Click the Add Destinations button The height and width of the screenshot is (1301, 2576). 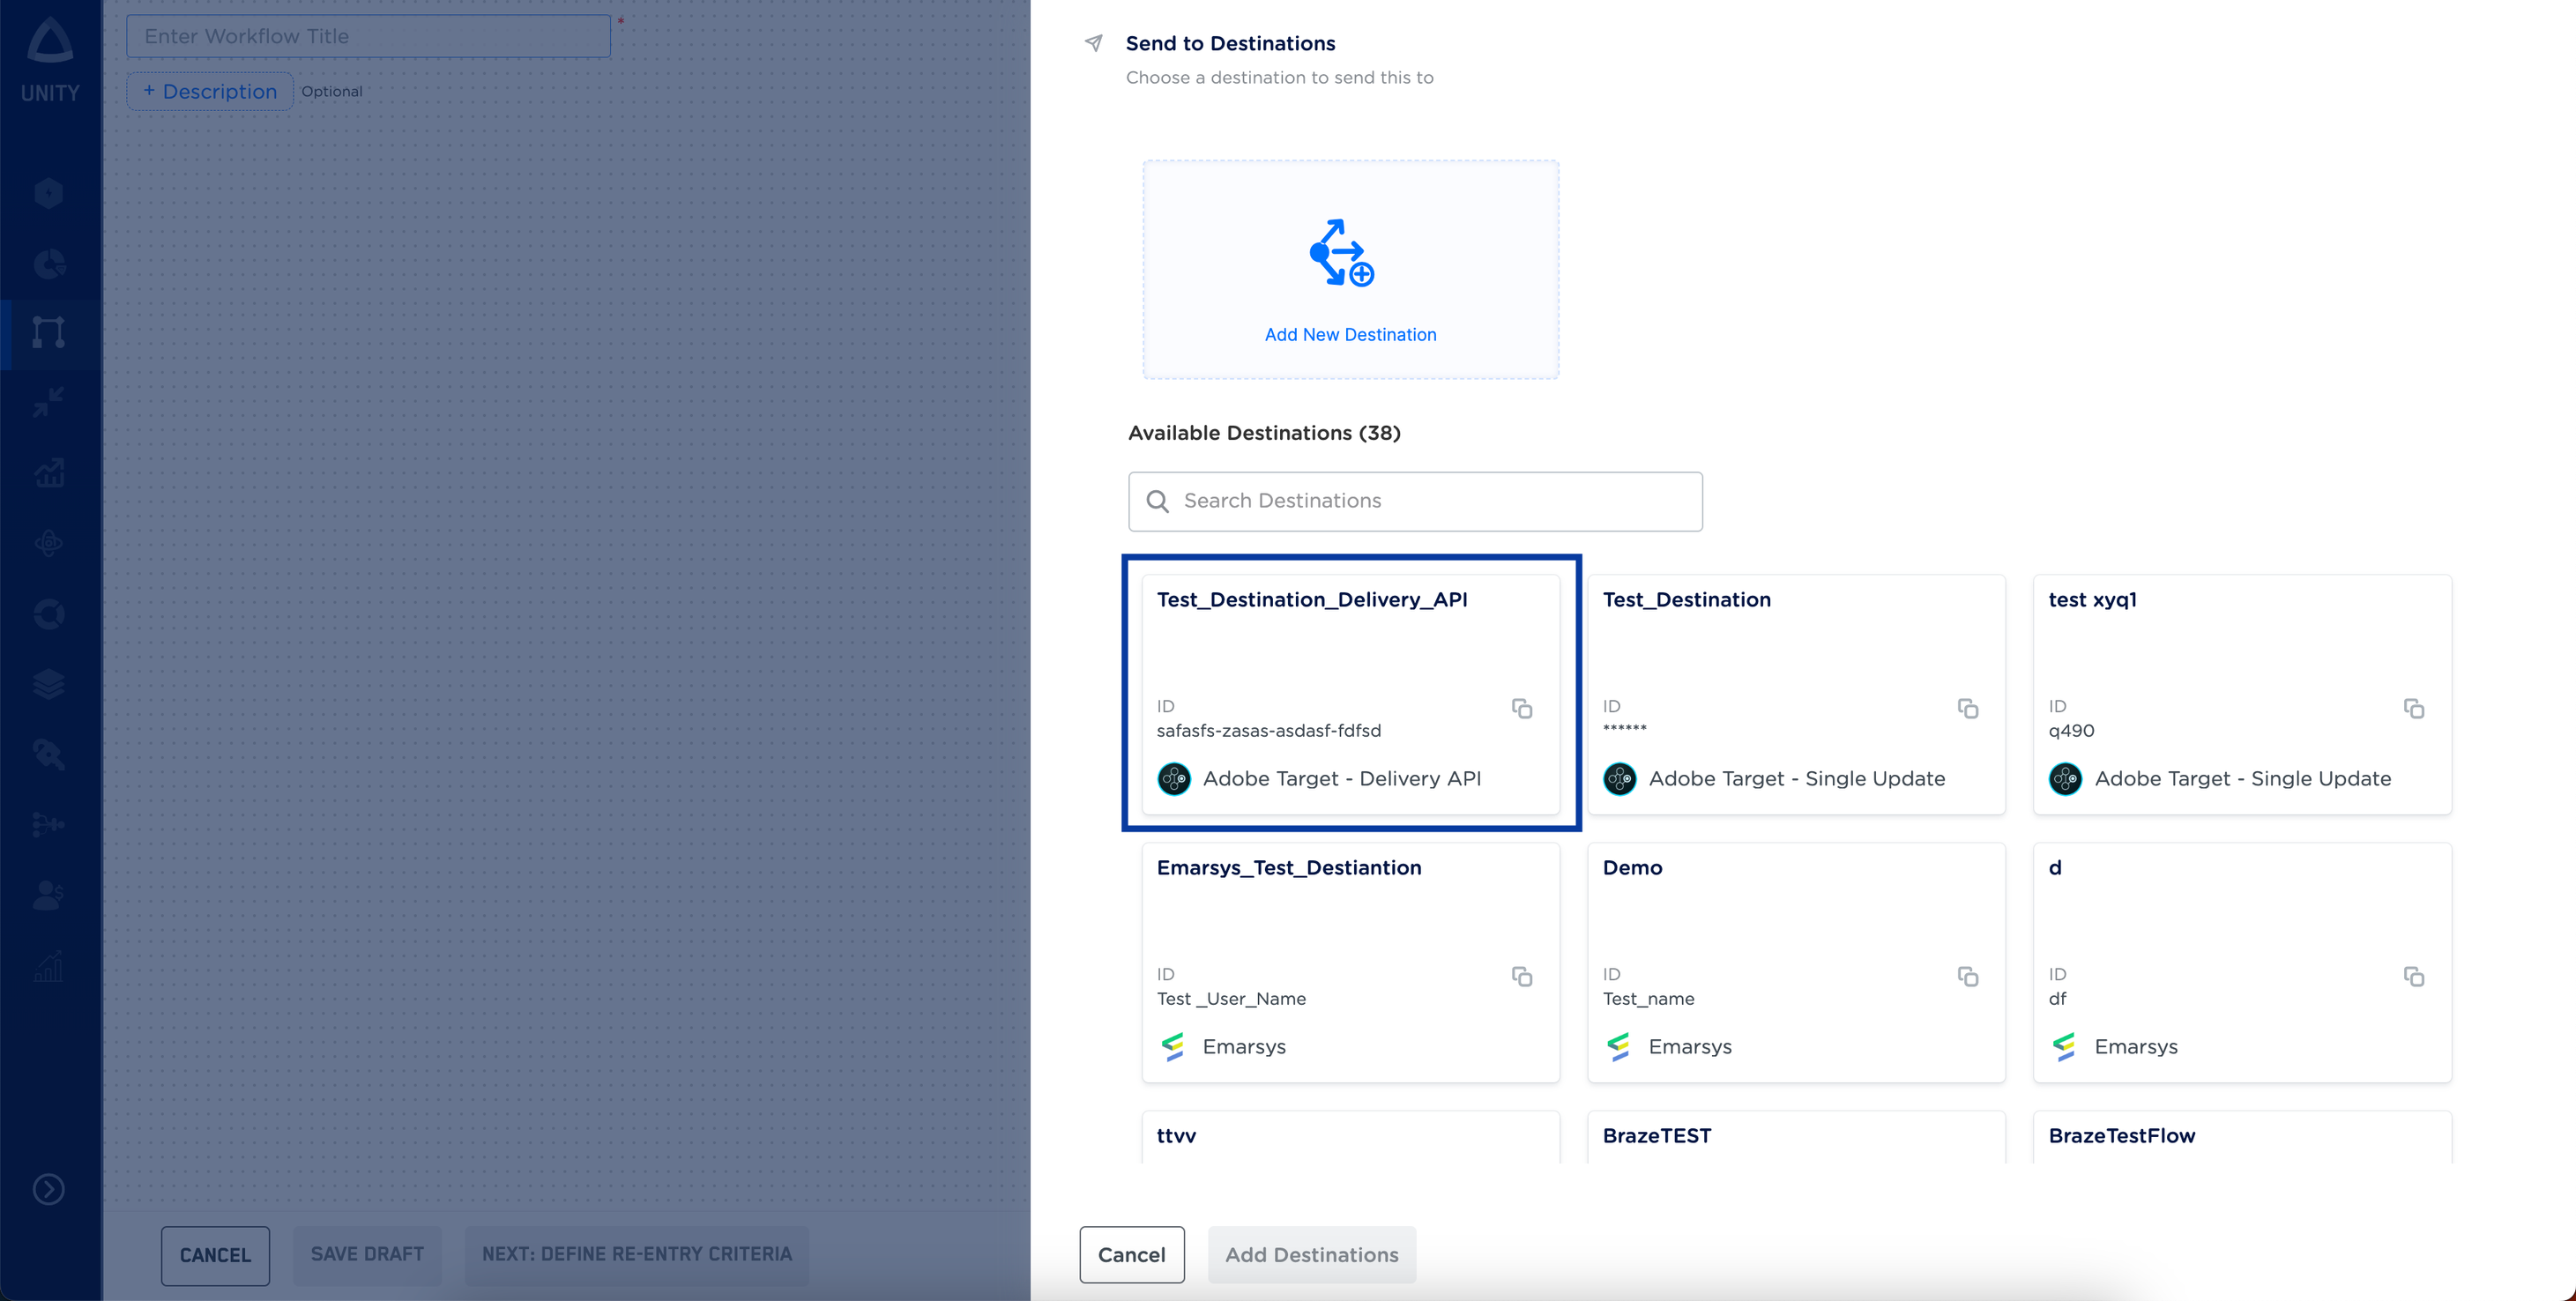(x=1311, y=1254)
